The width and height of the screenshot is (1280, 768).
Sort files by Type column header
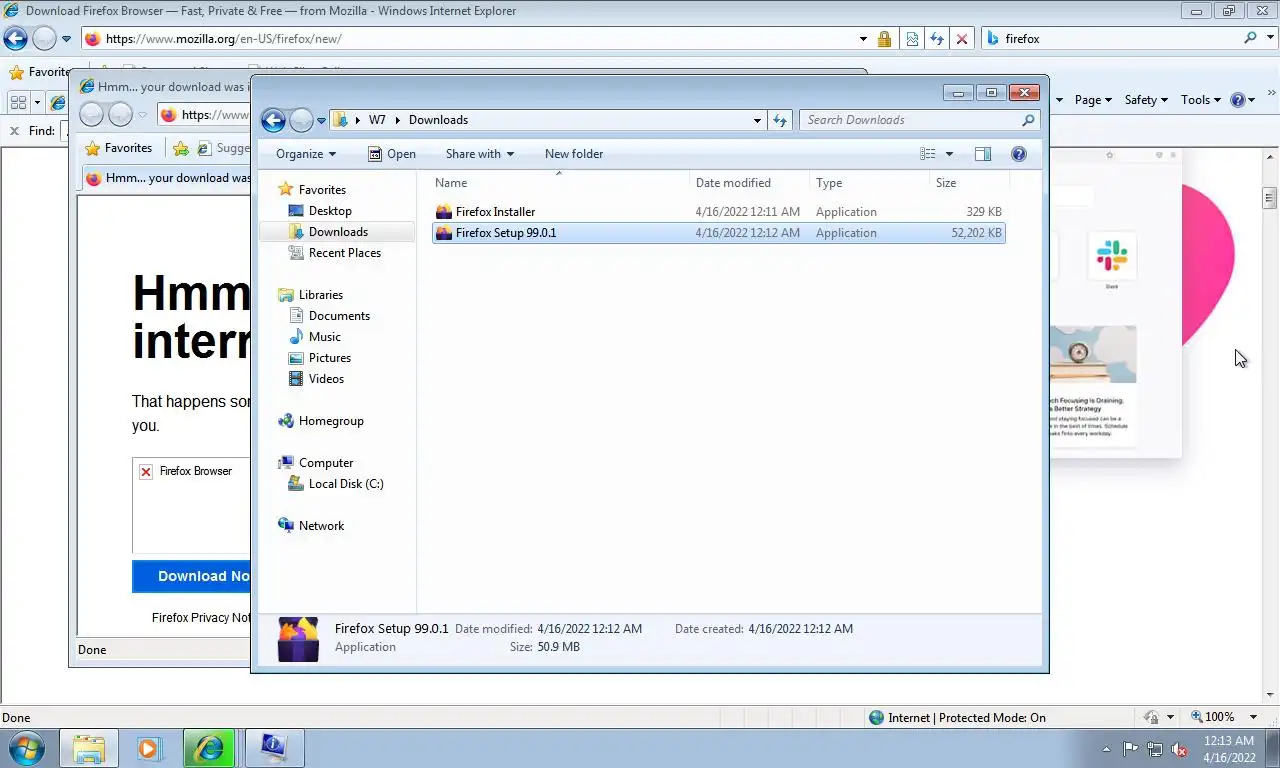869,183
